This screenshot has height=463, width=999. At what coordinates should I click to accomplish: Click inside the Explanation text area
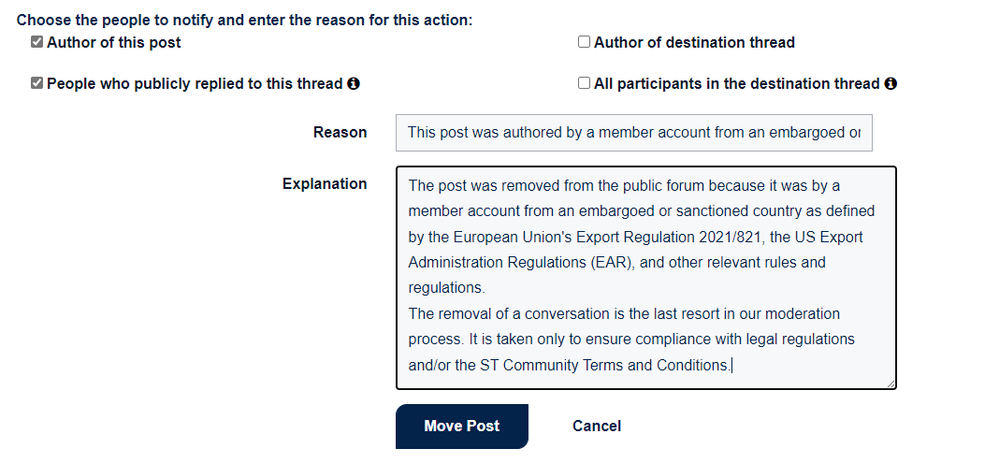(646, 278)
